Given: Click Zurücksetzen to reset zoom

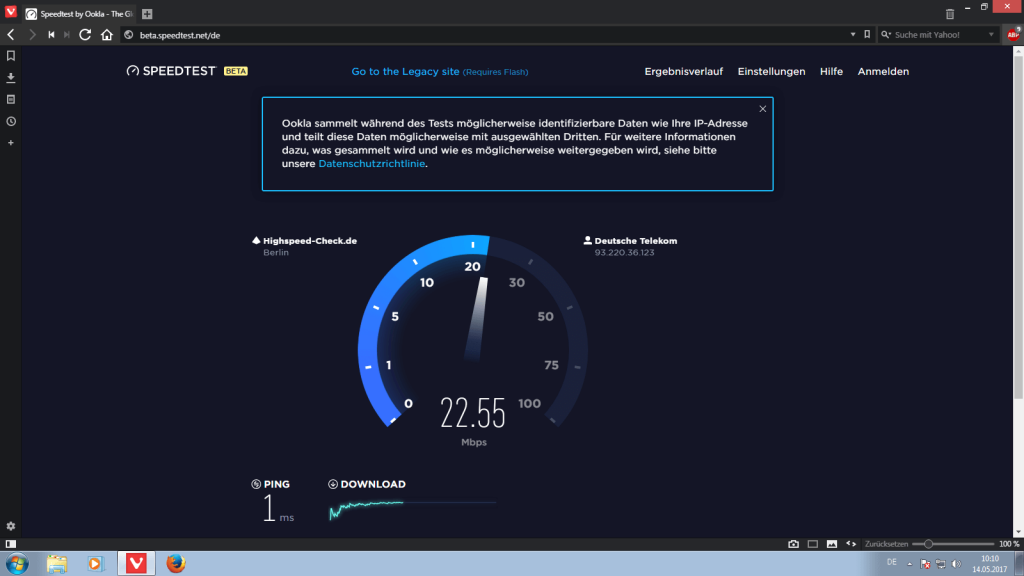Looking at the screenshot, I should 886,544.
